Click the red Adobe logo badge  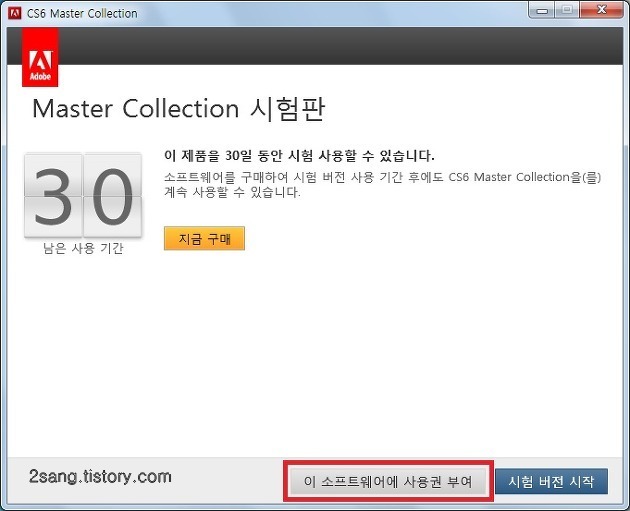click(40, 57)
